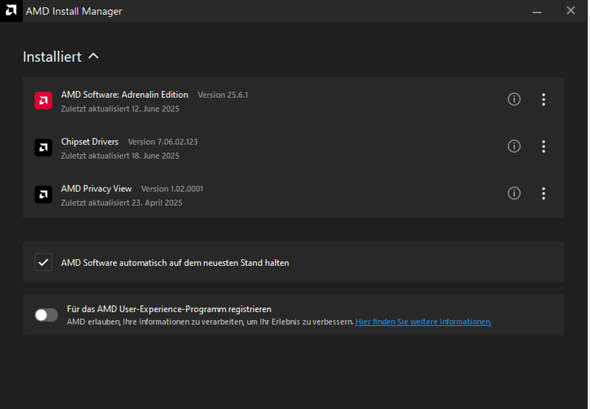Collapse the Installiert section chevron
Viewport: 590px width, 409px height.
93,56
